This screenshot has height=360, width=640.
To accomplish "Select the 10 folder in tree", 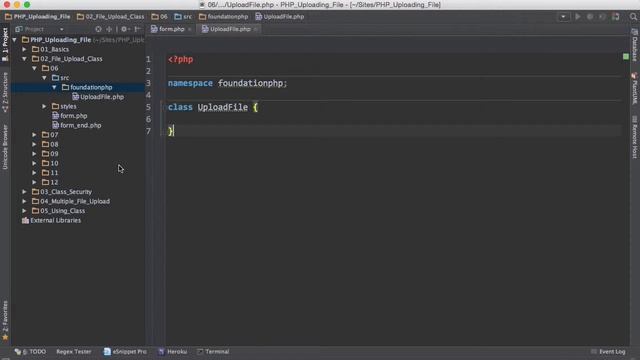I will (50, 163).
